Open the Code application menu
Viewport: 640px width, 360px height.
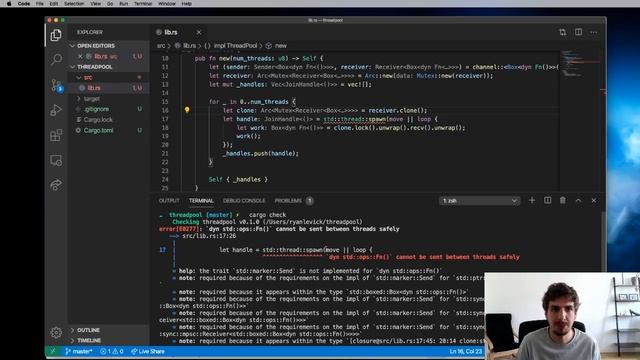pos(24,3)
